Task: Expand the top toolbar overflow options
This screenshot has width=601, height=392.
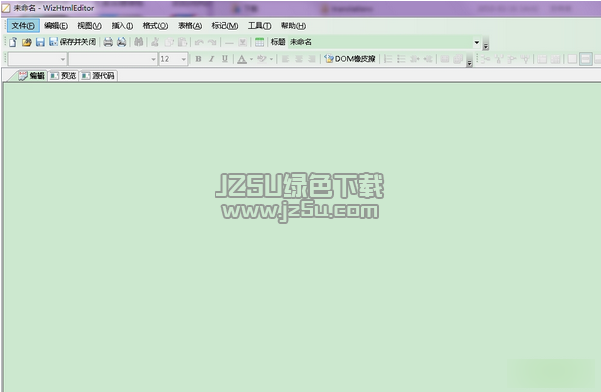Action: (486, 43)
